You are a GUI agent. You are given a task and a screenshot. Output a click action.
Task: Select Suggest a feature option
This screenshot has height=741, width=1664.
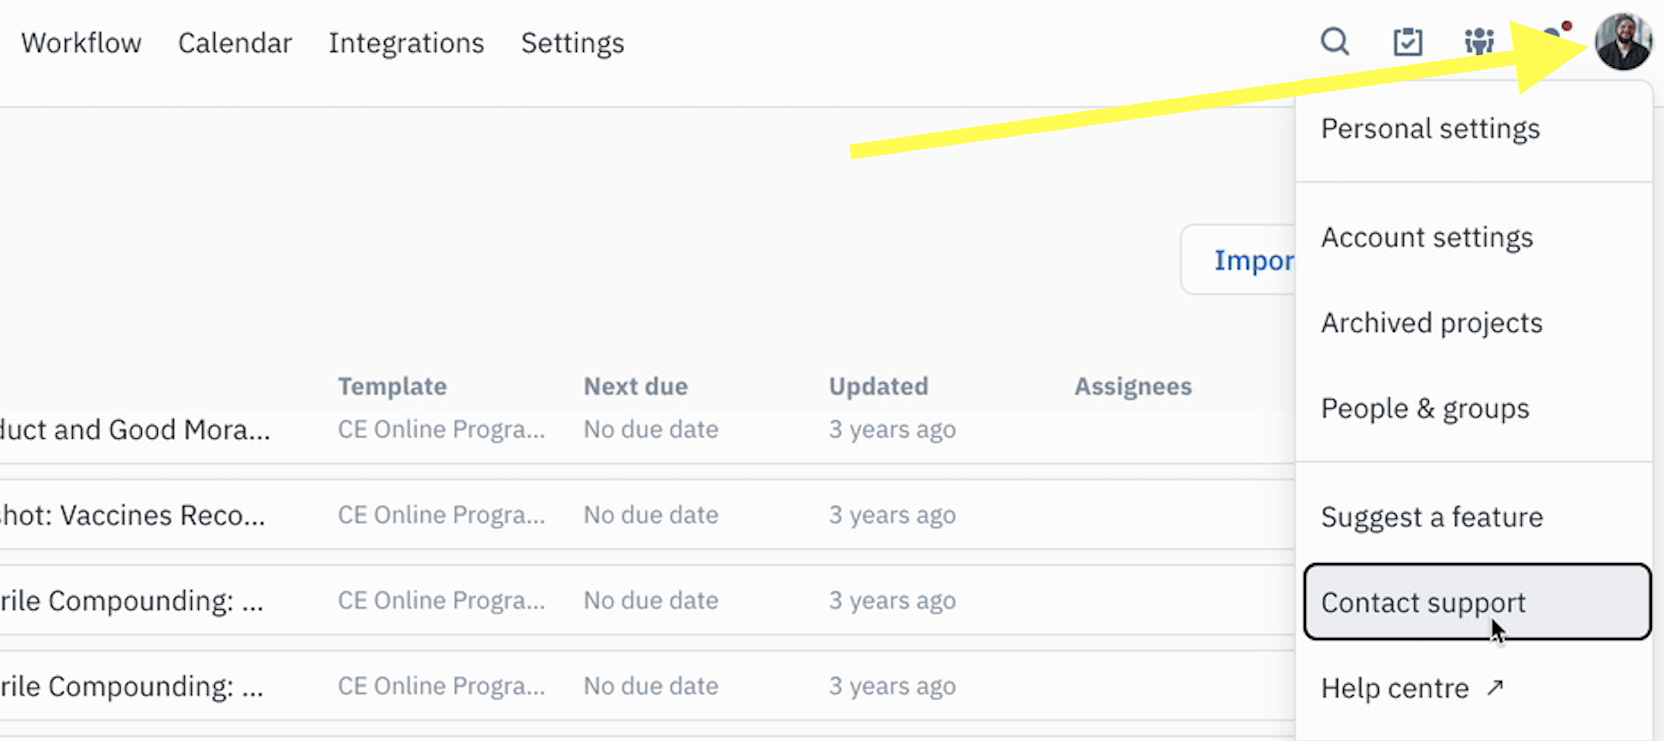click(1431, 517)
